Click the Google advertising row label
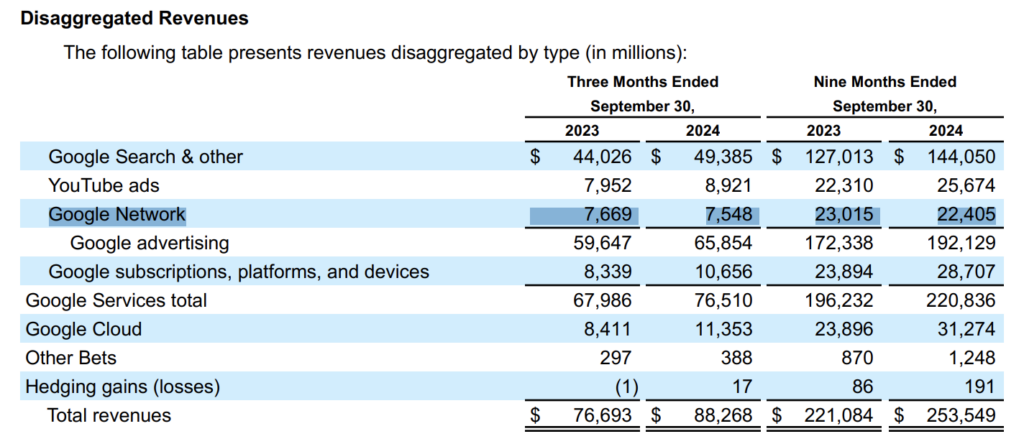This screenshot has height=444, width=1024. click(x=150, y=243)
